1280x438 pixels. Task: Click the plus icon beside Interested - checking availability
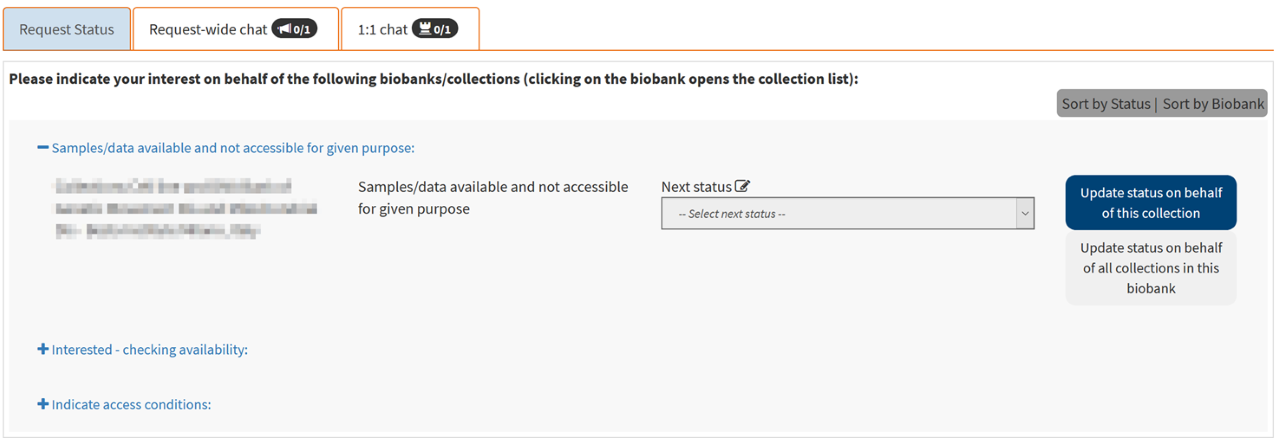(43, 350)
